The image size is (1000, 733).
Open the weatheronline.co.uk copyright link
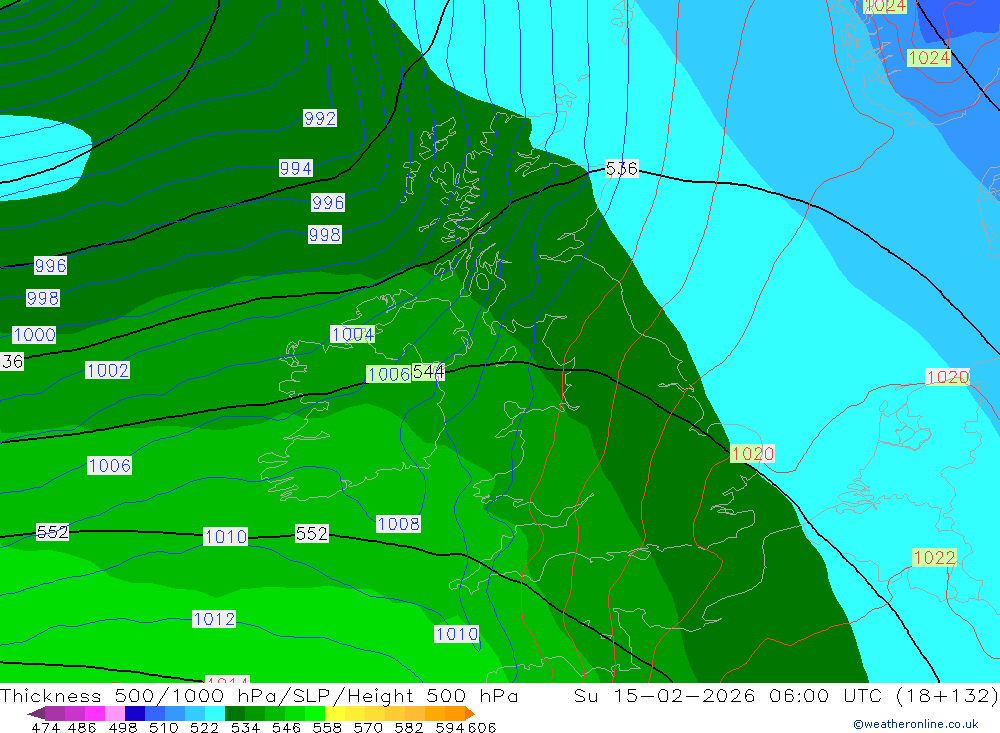point(916,724)
